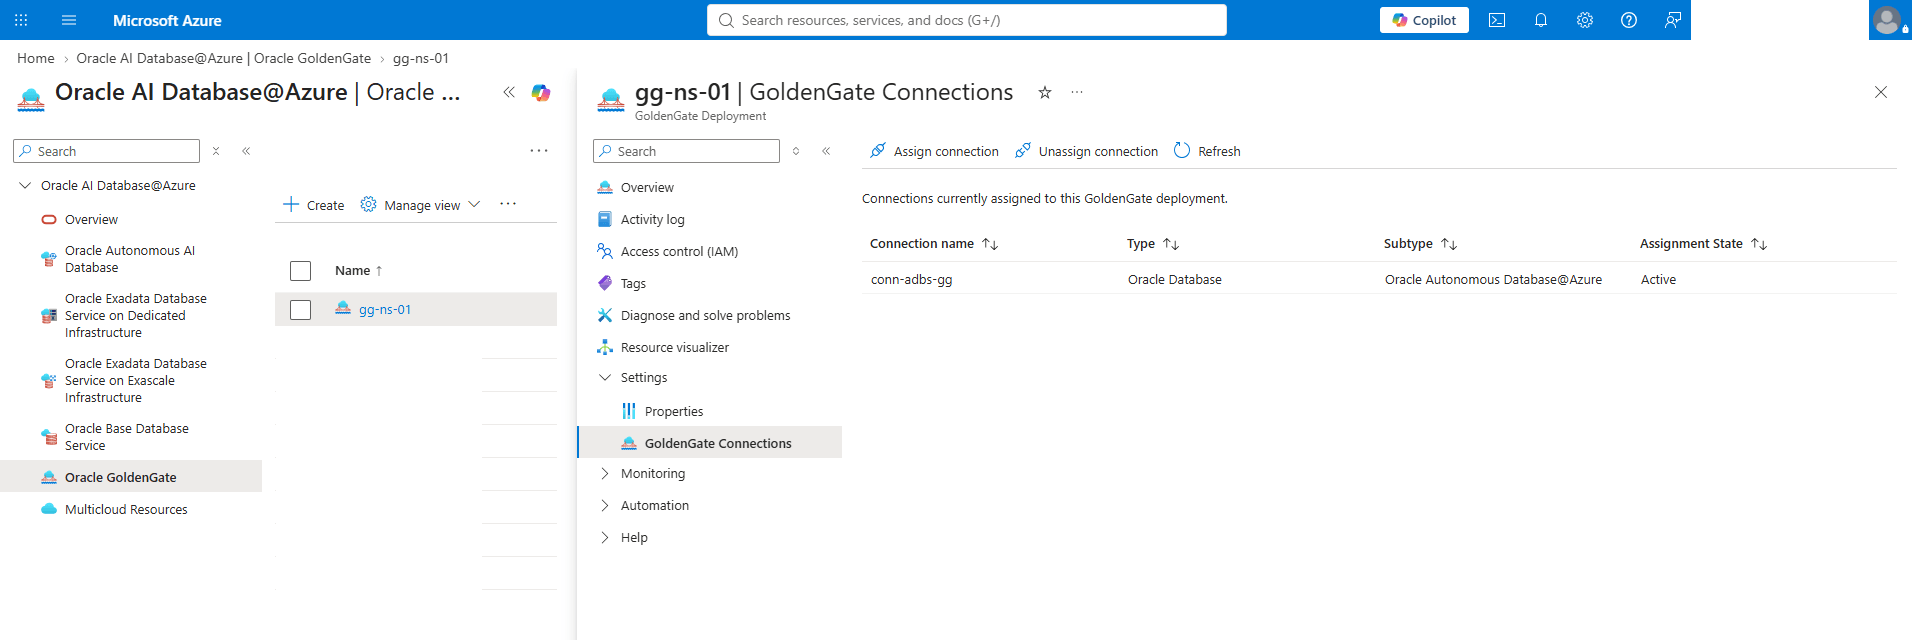The image size is (1912, 640).
Task: Click Assign connection
Action: 934,151
